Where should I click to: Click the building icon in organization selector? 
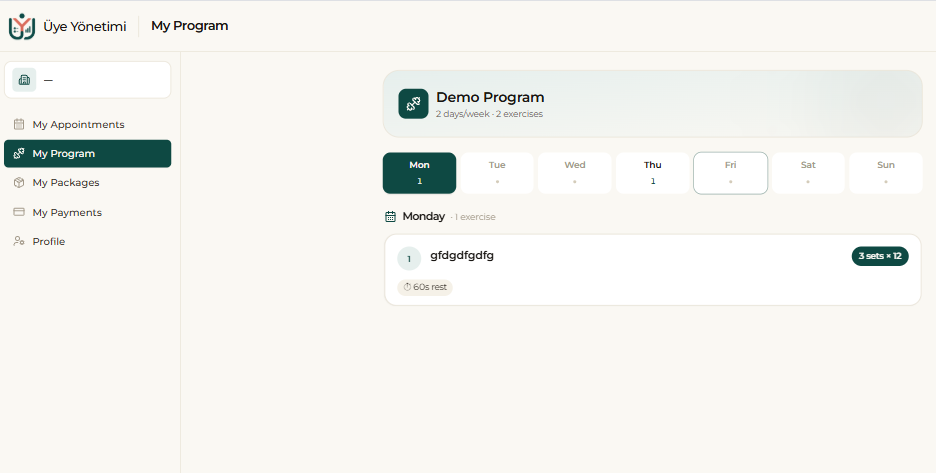point(24,80)
